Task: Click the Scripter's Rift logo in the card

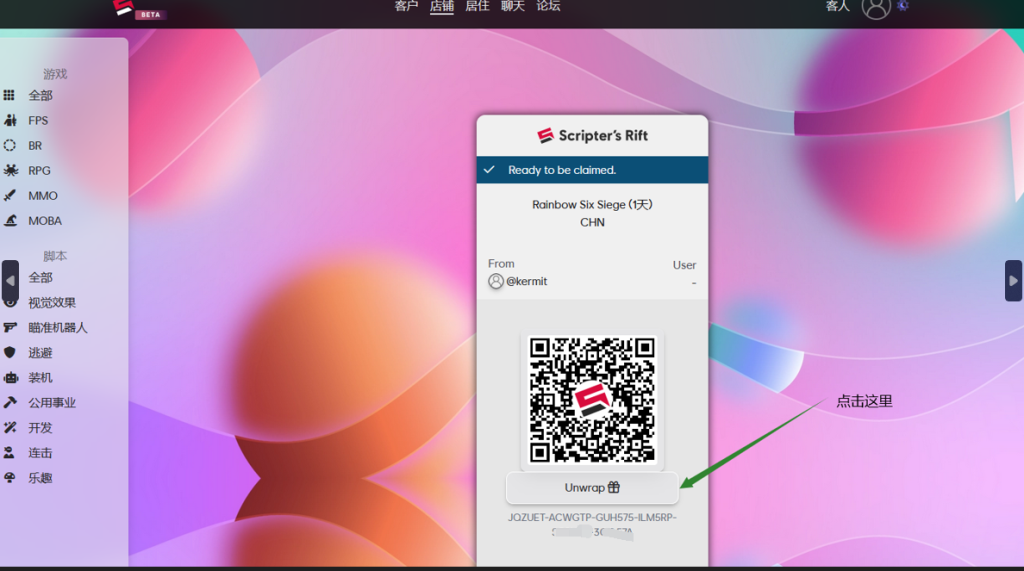Action: coord(592,135)
